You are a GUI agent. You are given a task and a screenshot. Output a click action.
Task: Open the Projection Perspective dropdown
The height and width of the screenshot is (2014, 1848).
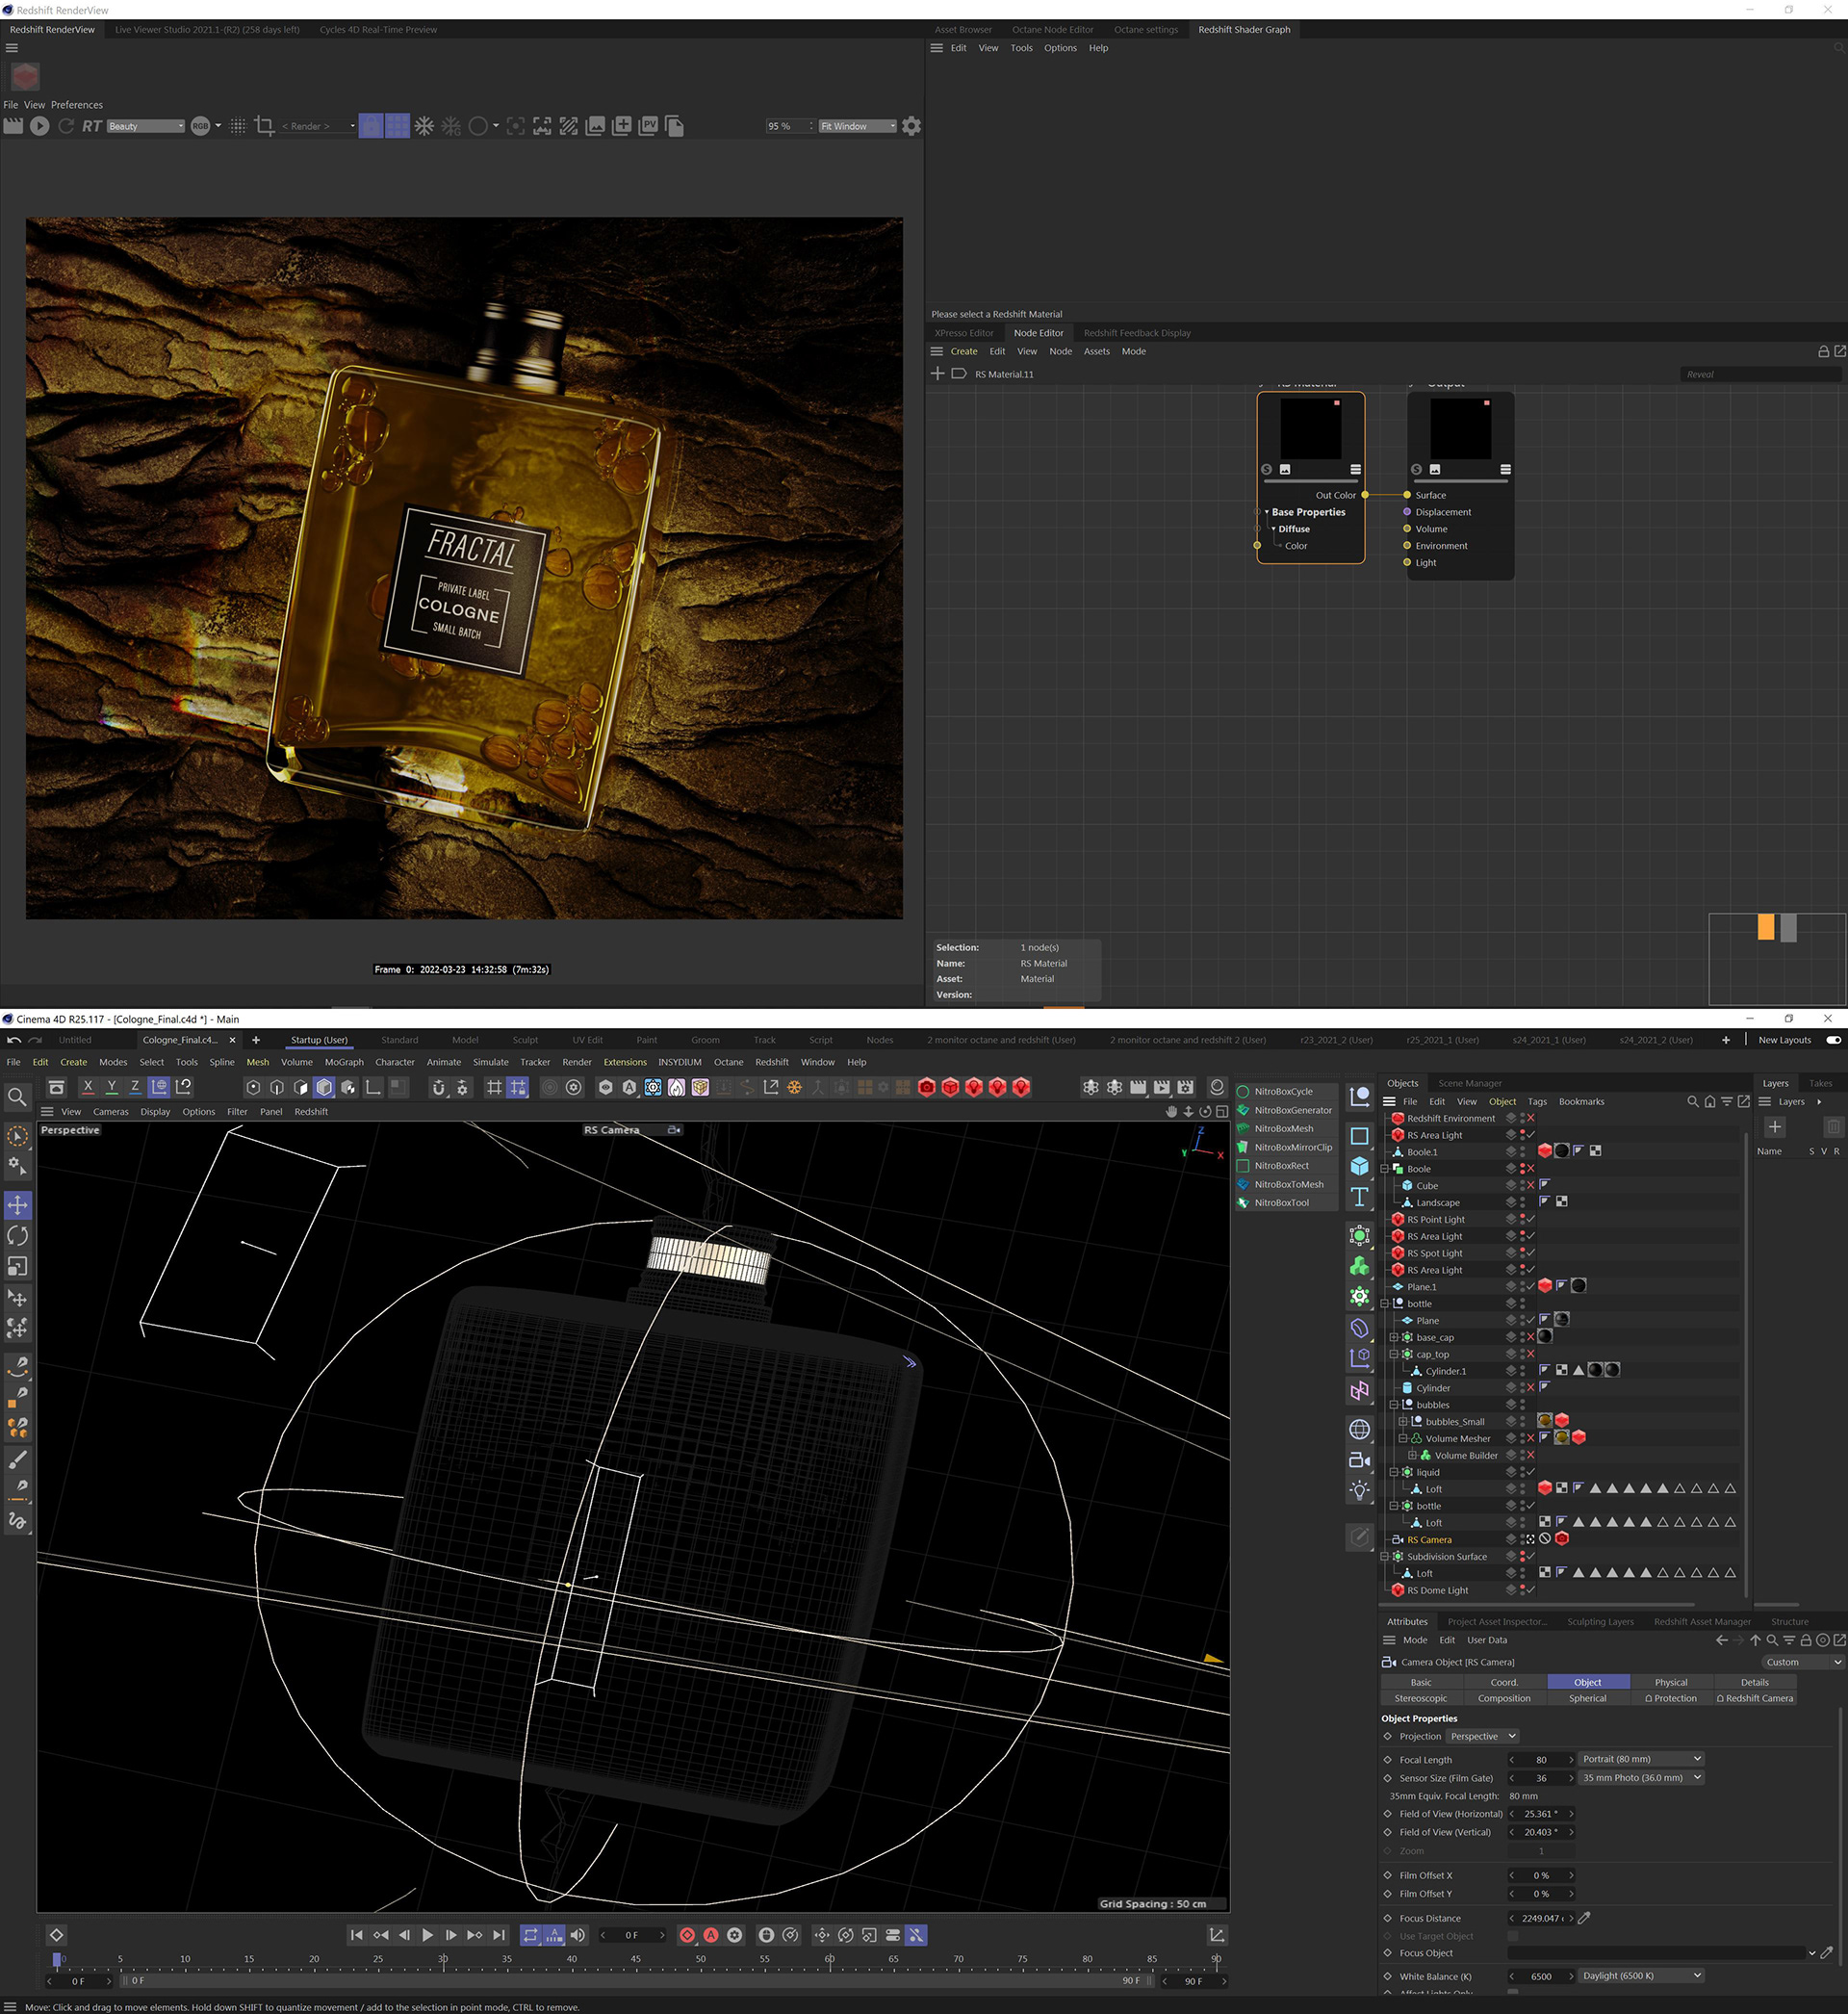(x=1482, y=1736)
